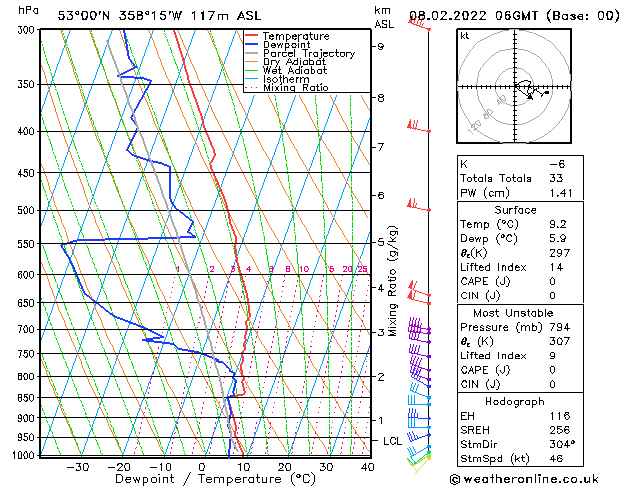This screenshot has width=629, height=486.
Task: Click the Totals Totals value 33
Action: pyautogui.click(x=556, y=178)
